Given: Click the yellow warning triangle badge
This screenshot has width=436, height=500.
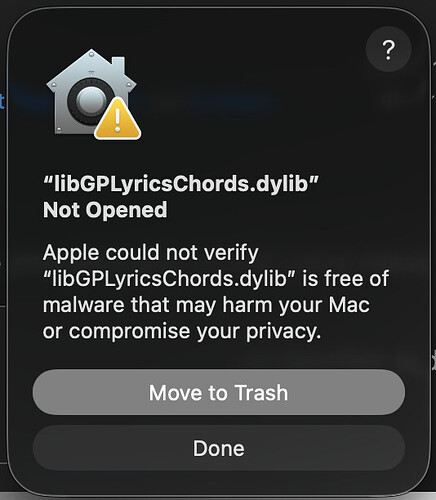Looking at the screenshot, I should 118,119.
